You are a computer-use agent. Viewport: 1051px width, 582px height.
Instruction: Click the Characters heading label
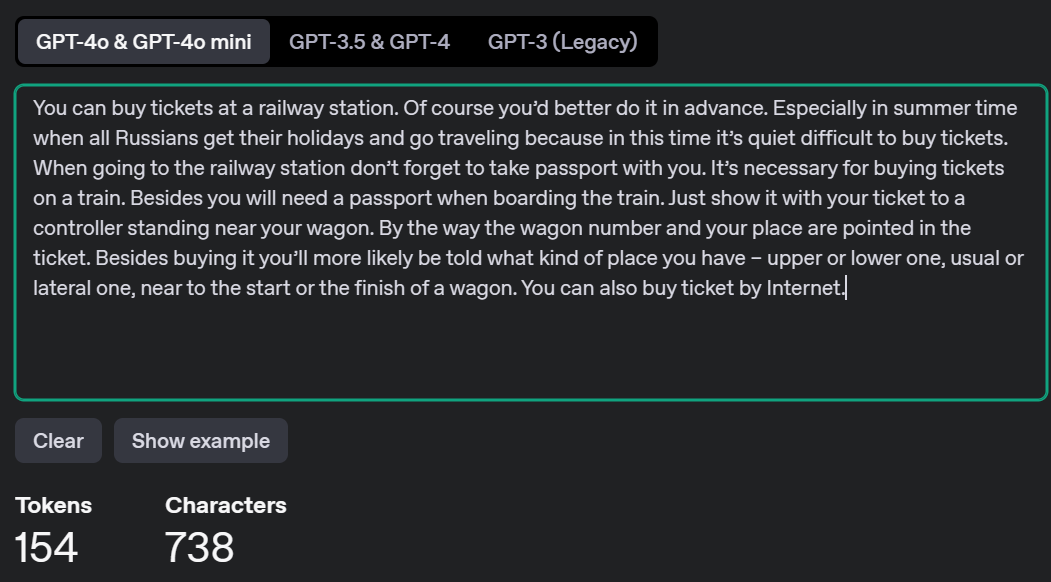click(226, 505)
